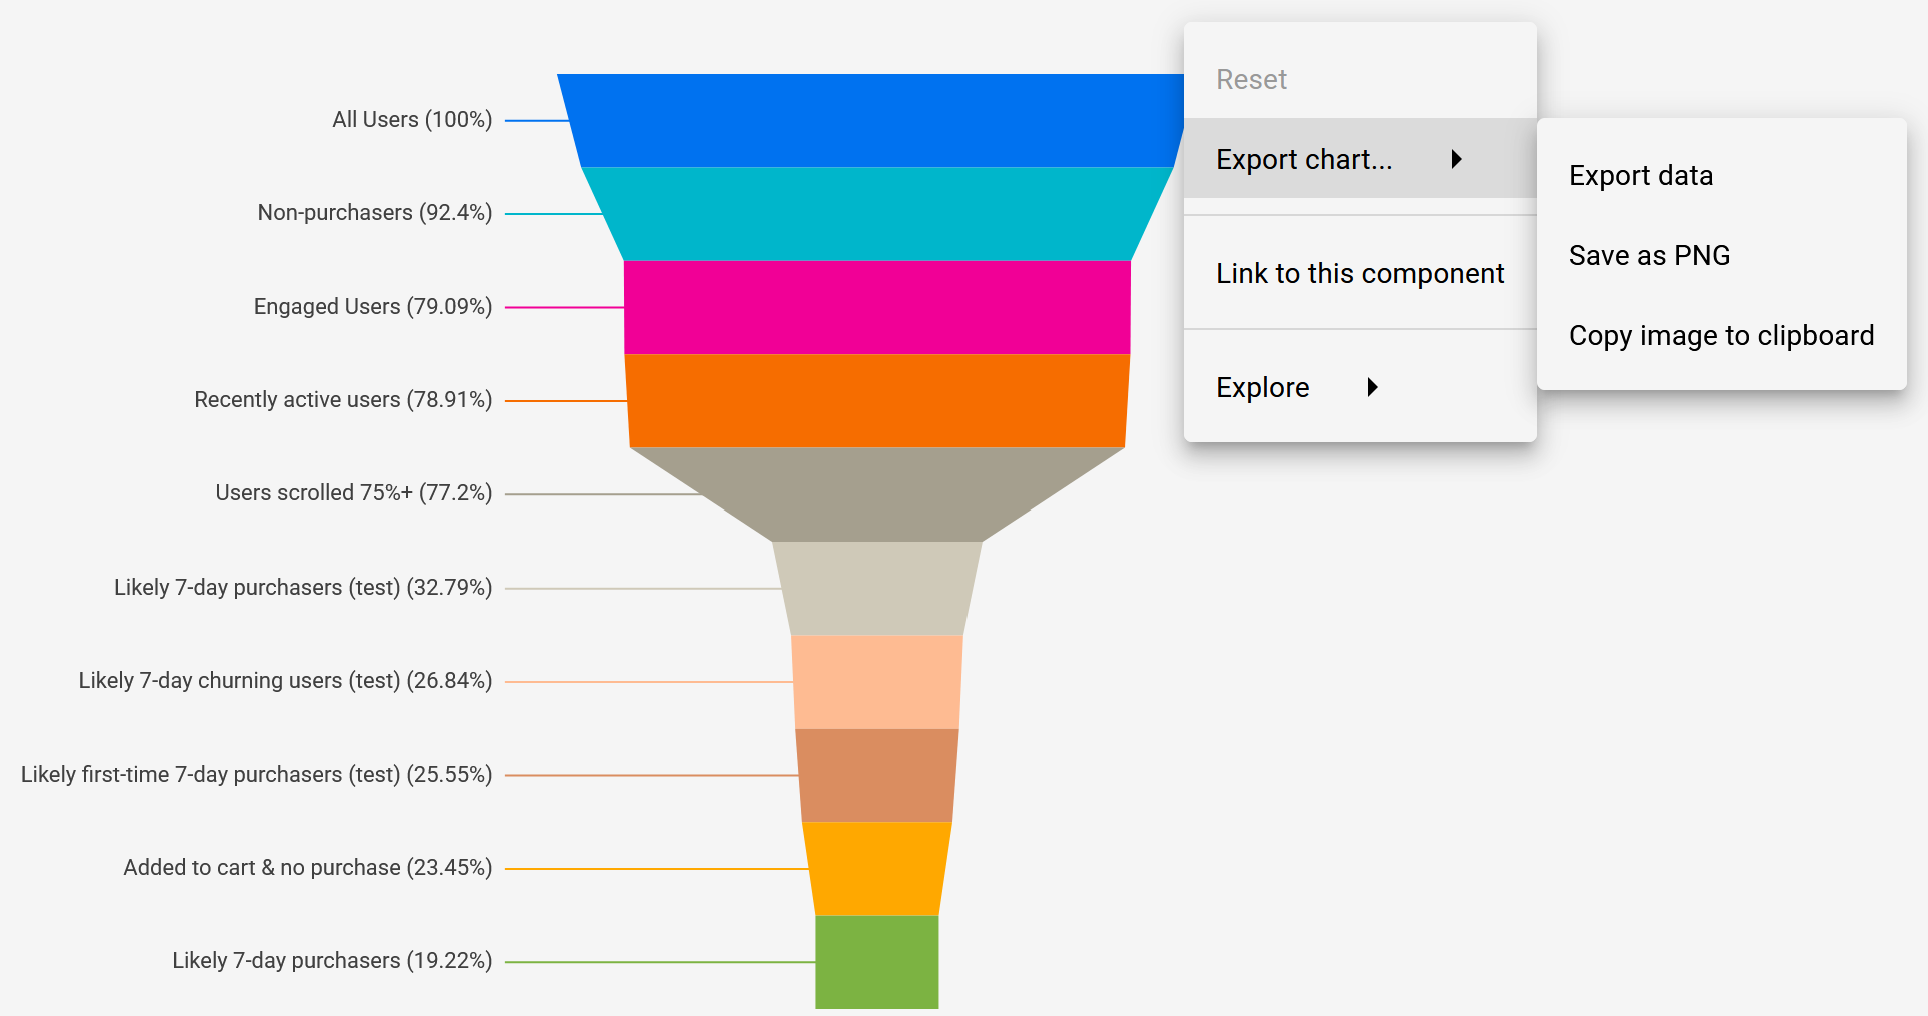Click the 'Engaged Users (79.09%)' label

coord(373,307)
